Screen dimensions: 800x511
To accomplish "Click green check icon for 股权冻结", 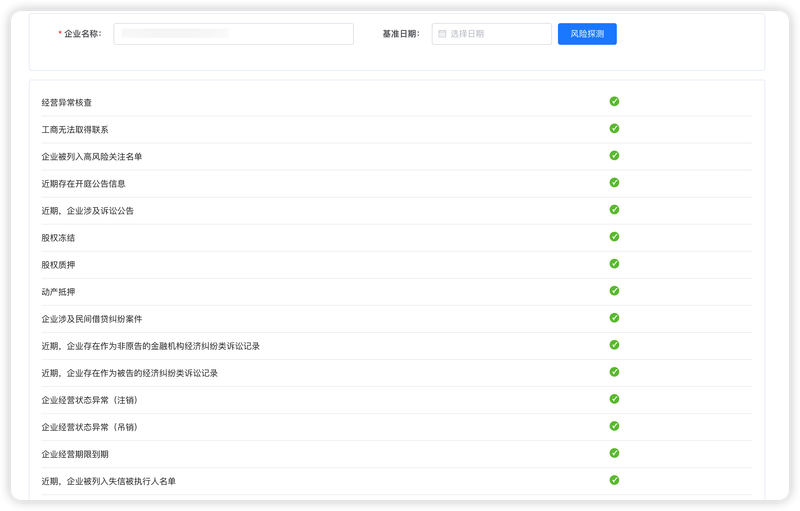I will pos(614,237).
